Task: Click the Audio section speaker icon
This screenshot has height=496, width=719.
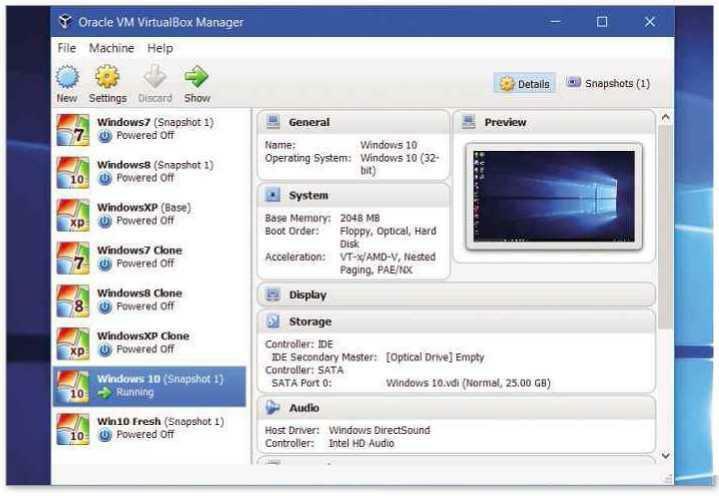Action: tap(273, 408)
